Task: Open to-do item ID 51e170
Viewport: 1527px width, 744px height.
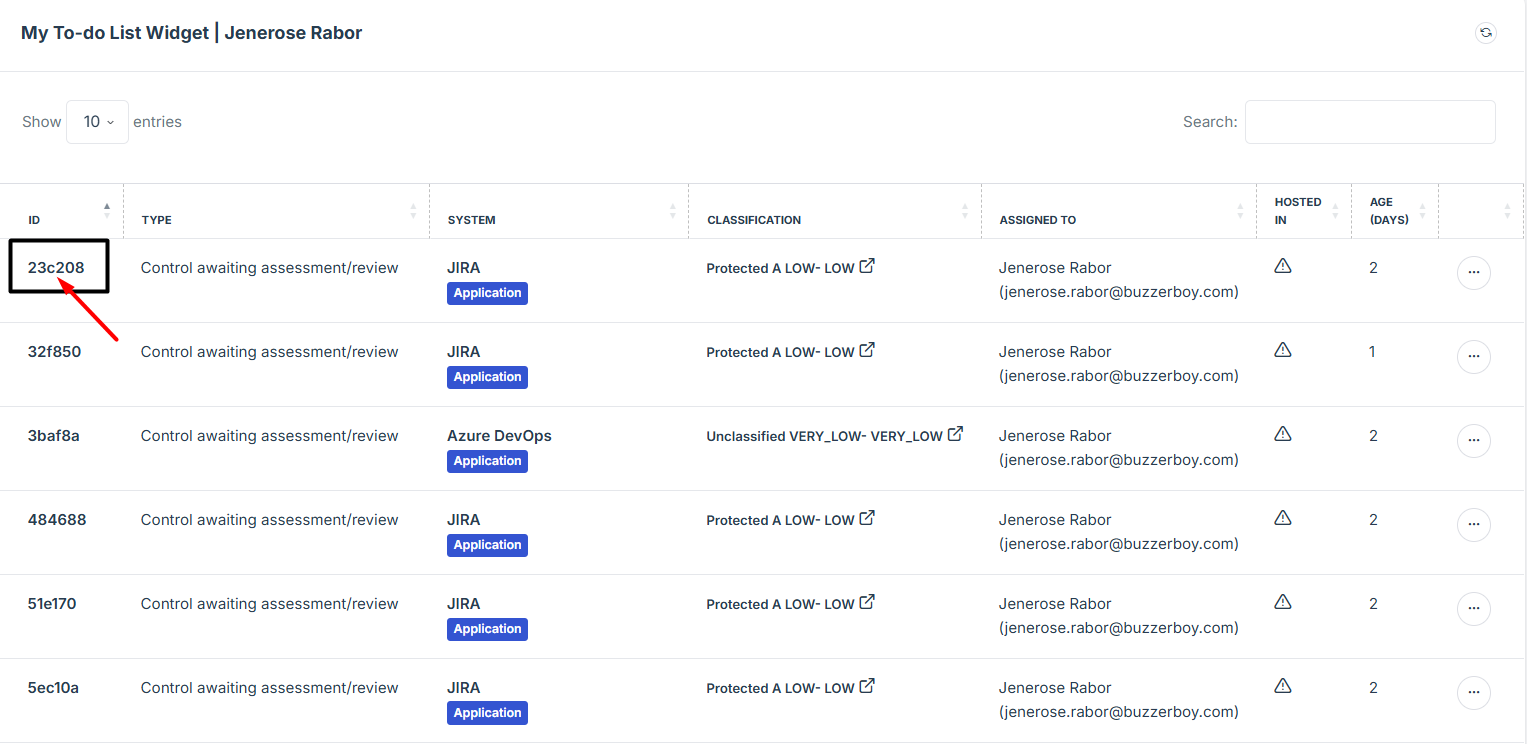Action: pyautogui.click(x=52, y=604)
